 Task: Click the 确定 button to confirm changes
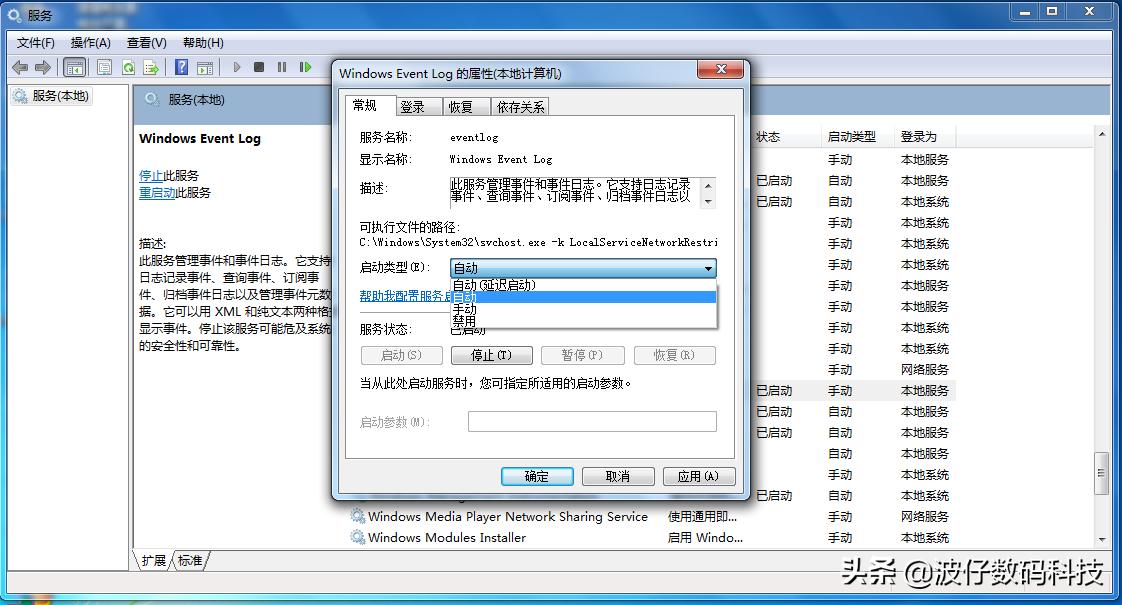537,476
